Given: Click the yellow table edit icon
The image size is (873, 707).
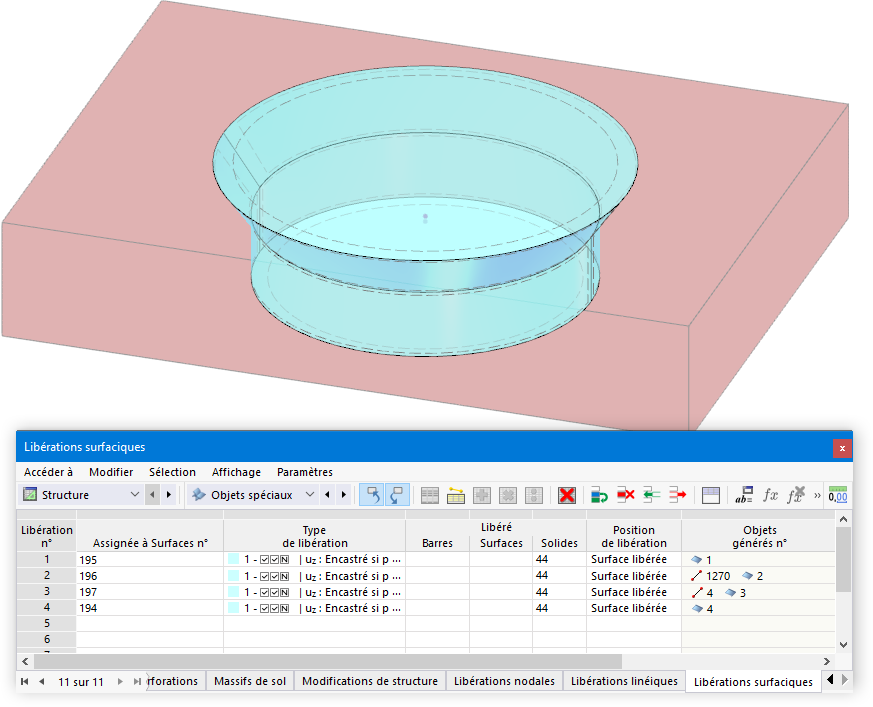Looking at the screenshot, I should (x=456, y=495).
